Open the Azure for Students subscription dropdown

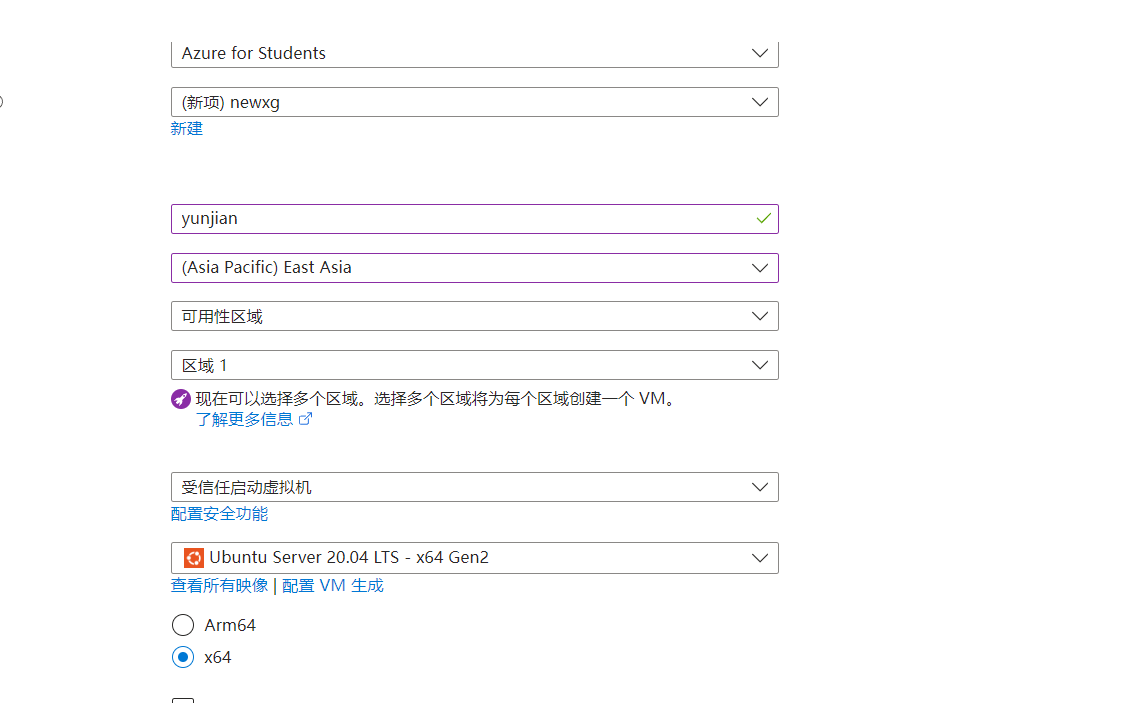click(474, 53)
